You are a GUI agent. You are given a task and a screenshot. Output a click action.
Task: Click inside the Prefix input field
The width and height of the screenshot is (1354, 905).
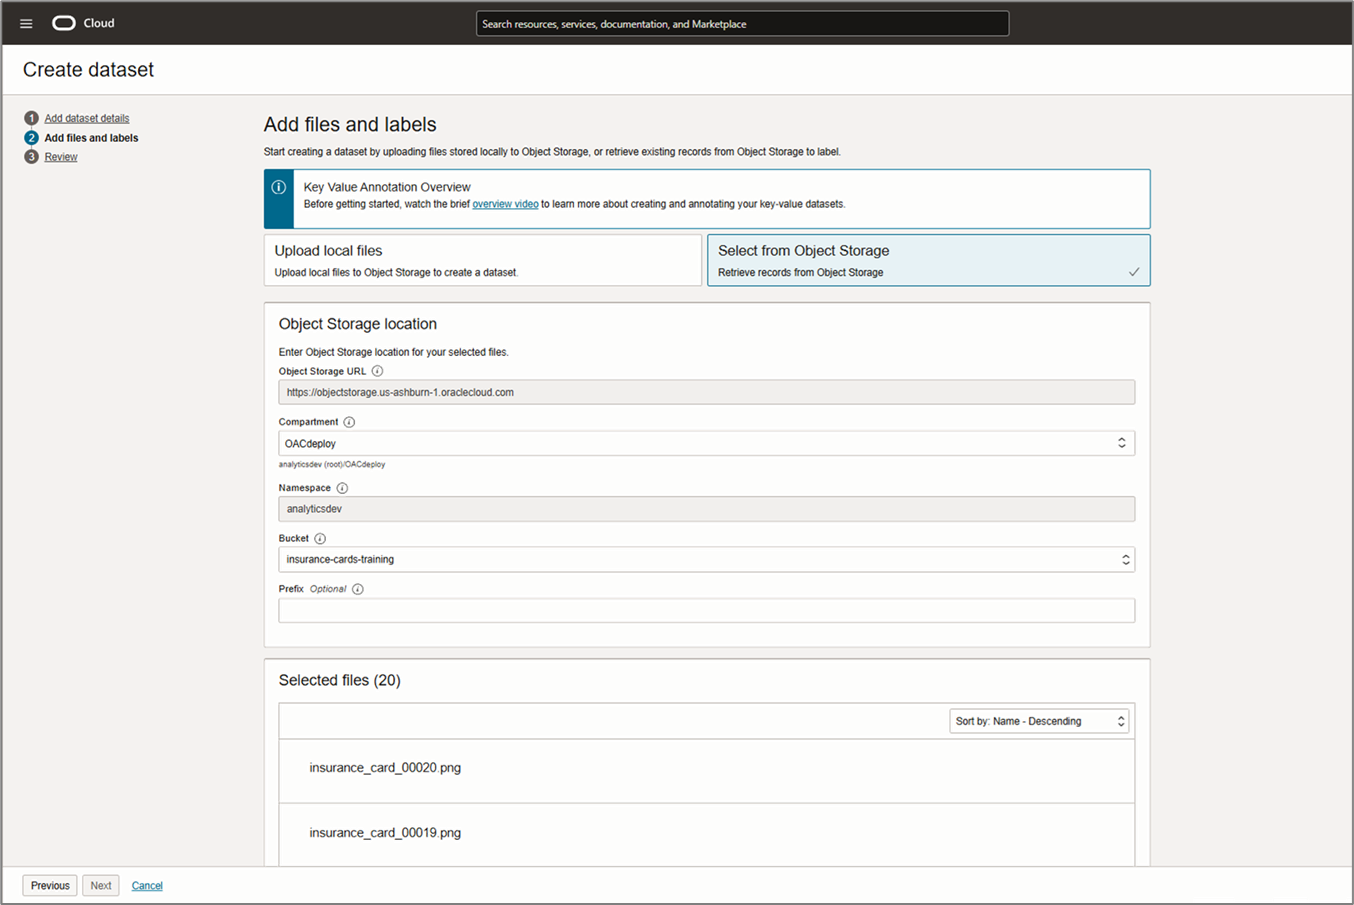(x=700, y=610)
